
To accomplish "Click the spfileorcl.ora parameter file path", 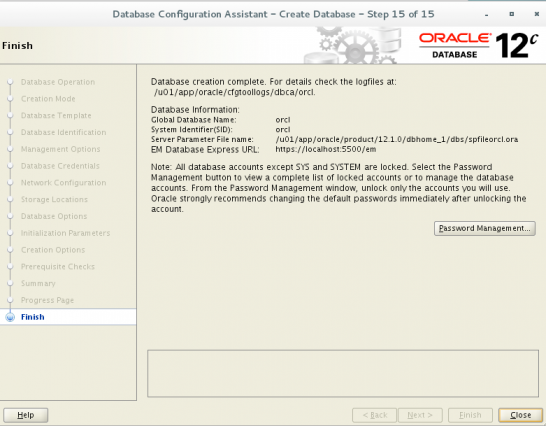I will [397, 139].
